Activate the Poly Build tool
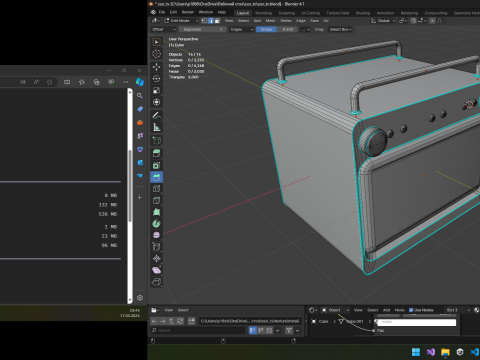The width and height of the screenshot is (480, 360). point(156,212)
